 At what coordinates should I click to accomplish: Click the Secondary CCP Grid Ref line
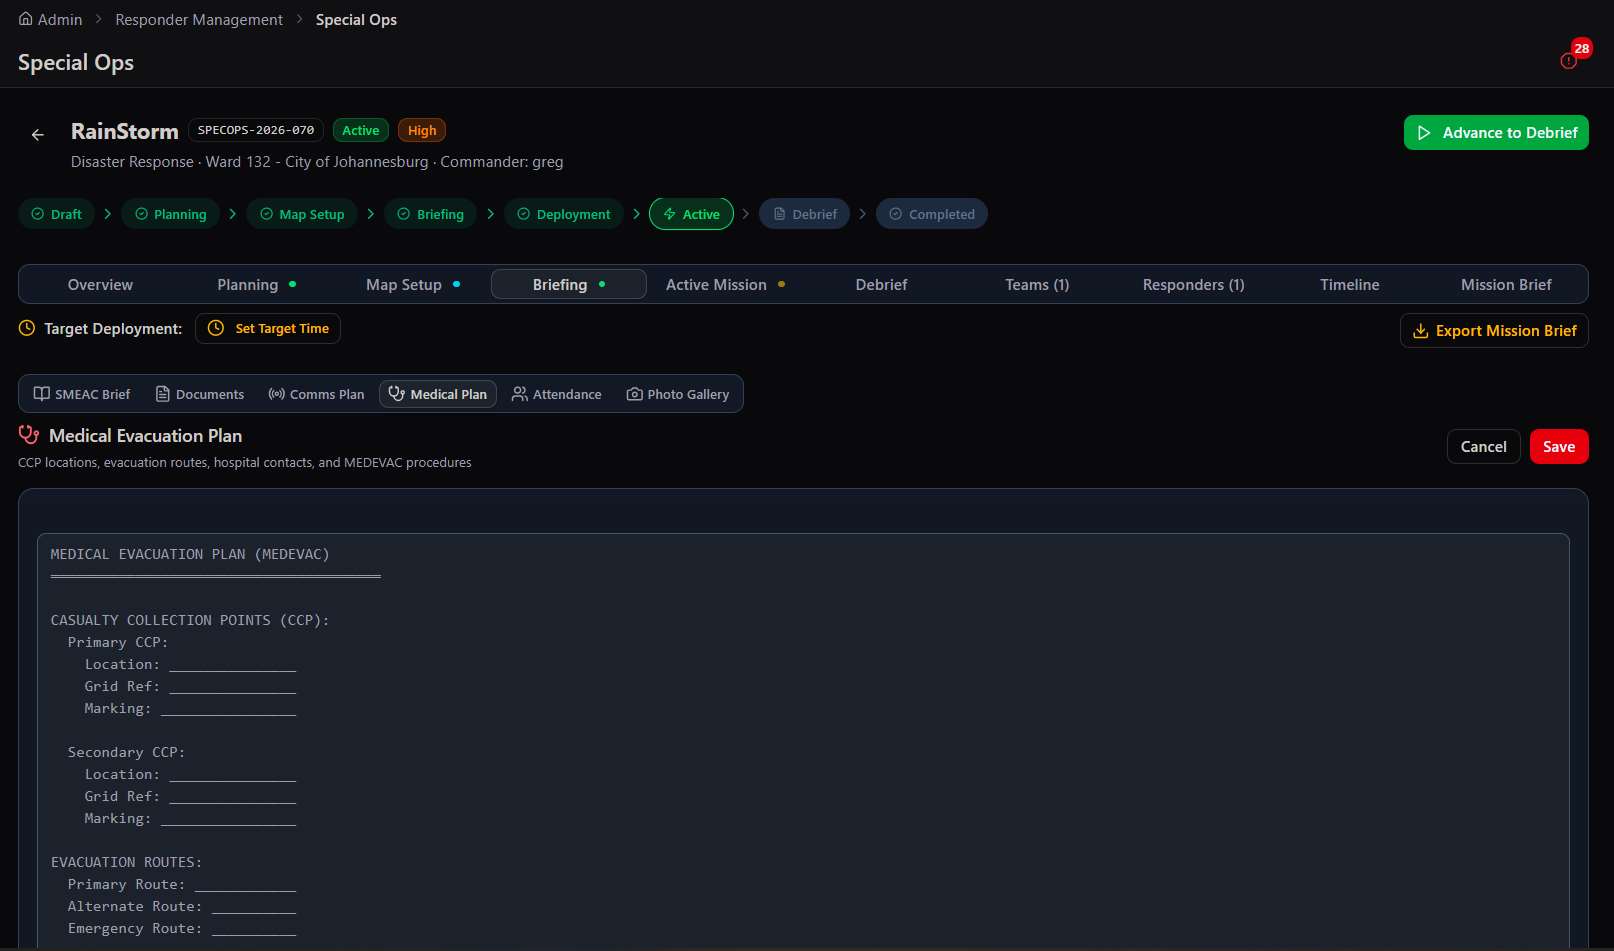[190, 796]
